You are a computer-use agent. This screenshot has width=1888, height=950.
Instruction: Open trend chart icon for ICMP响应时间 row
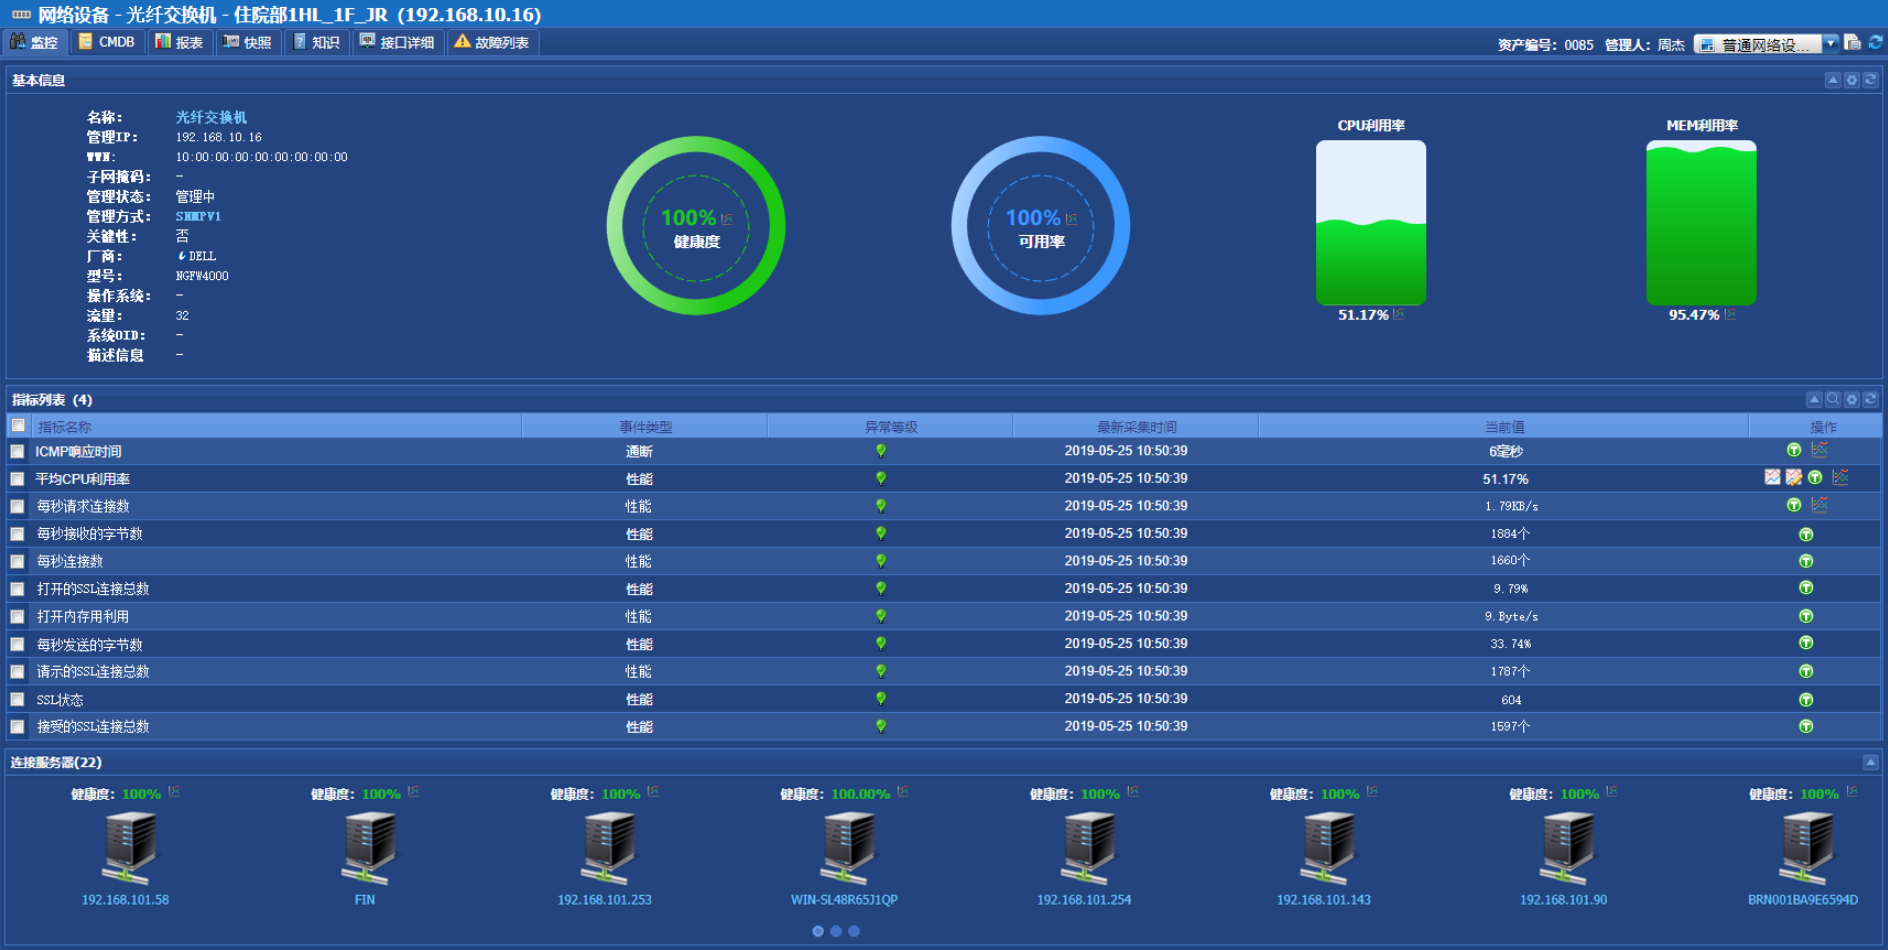pos(1819,450)
